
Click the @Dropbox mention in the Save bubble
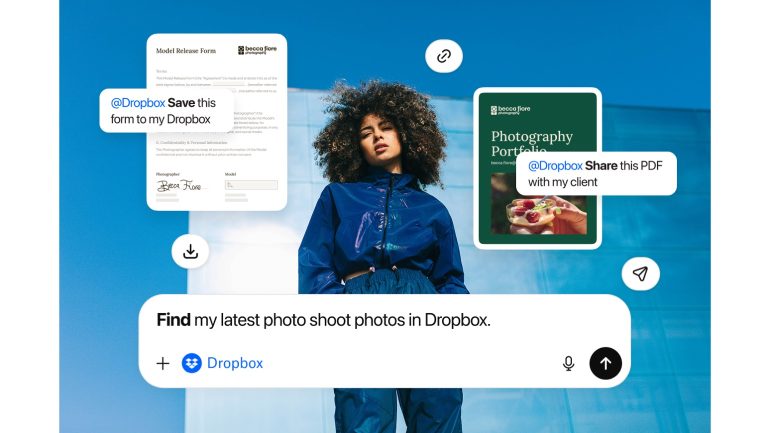pos(137,103)
